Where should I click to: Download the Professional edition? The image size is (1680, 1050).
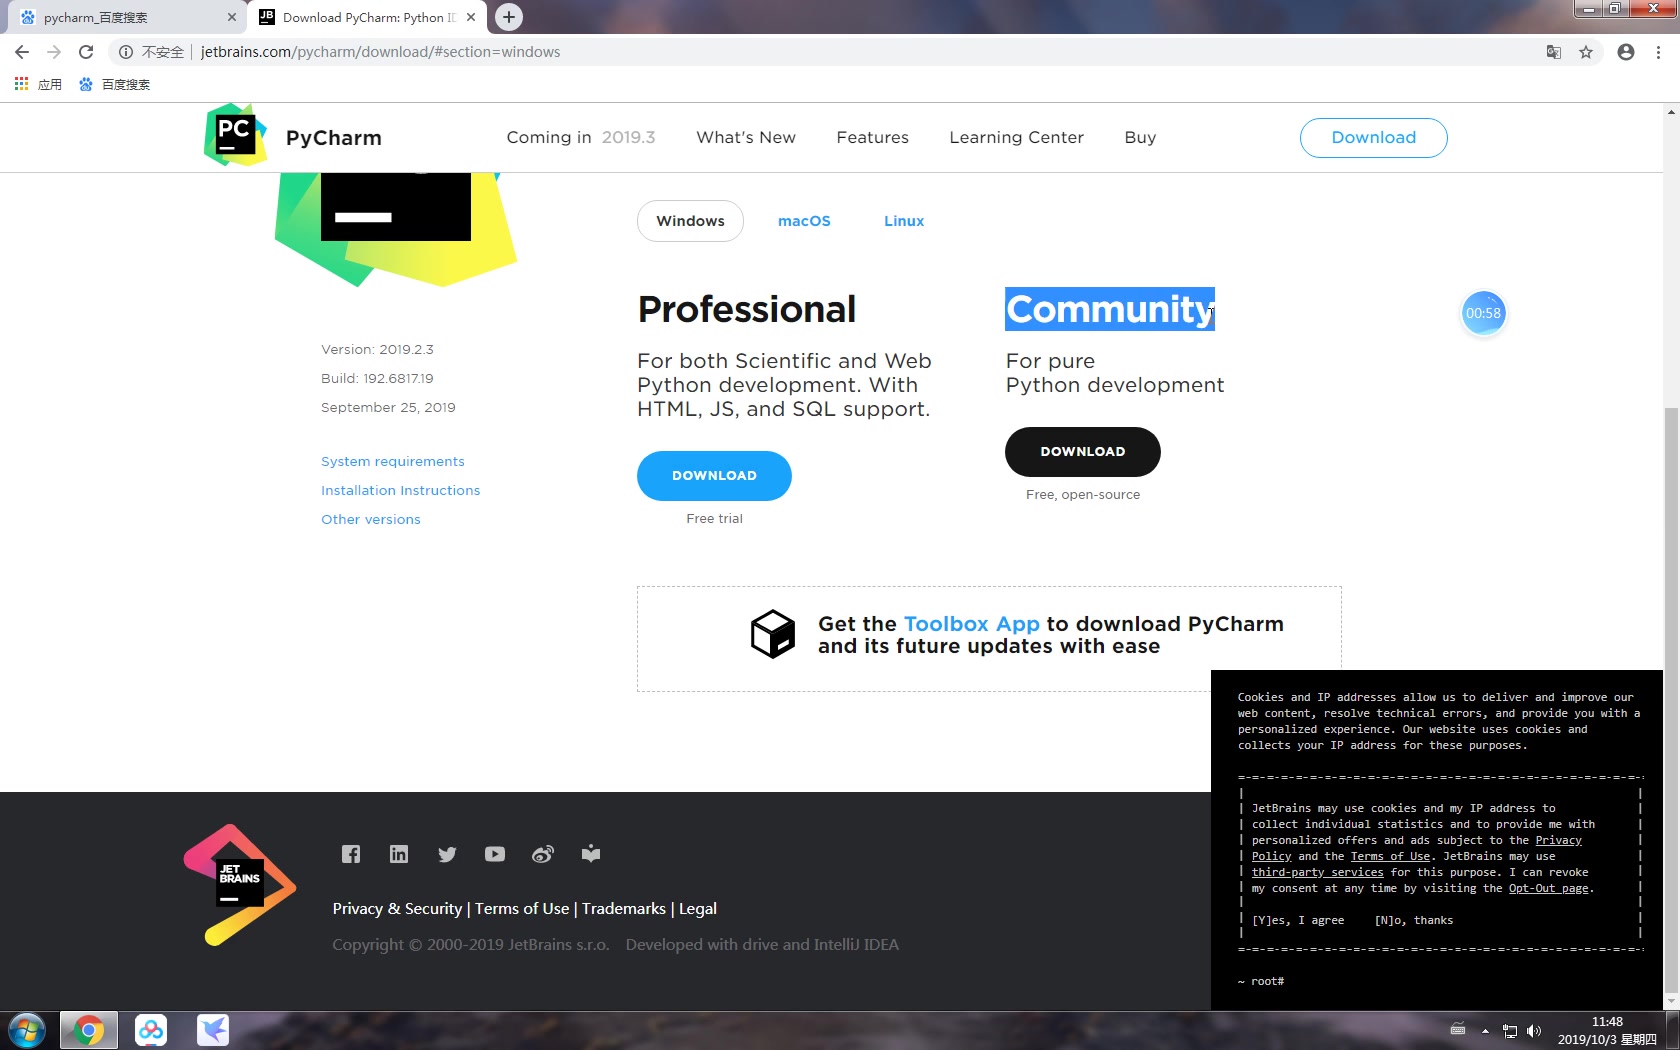[x=714, y=476]
